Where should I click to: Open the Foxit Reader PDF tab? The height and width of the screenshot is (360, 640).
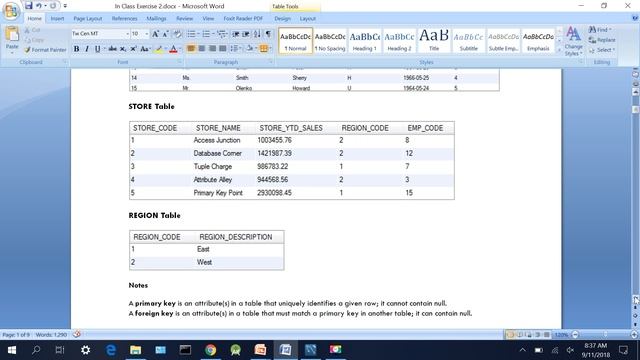[243, 19]
